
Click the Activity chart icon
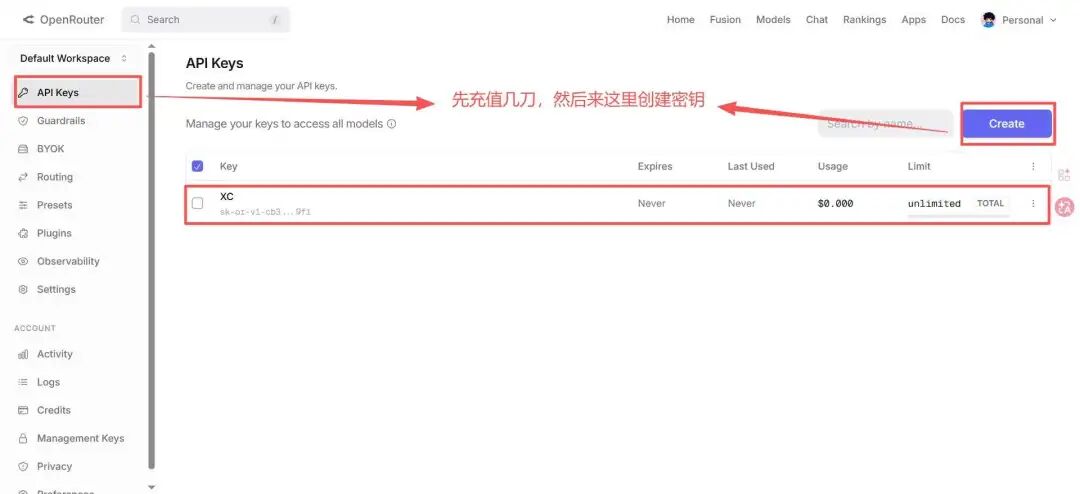23,354
